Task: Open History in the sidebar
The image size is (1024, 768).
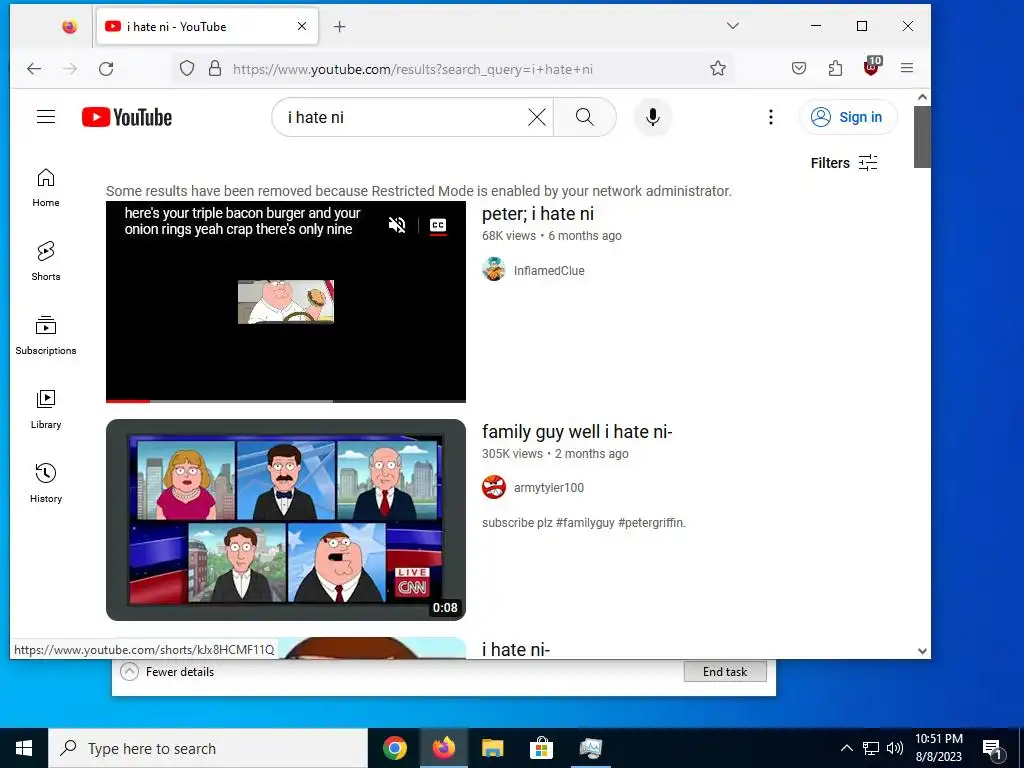Action: coord(46,483)
